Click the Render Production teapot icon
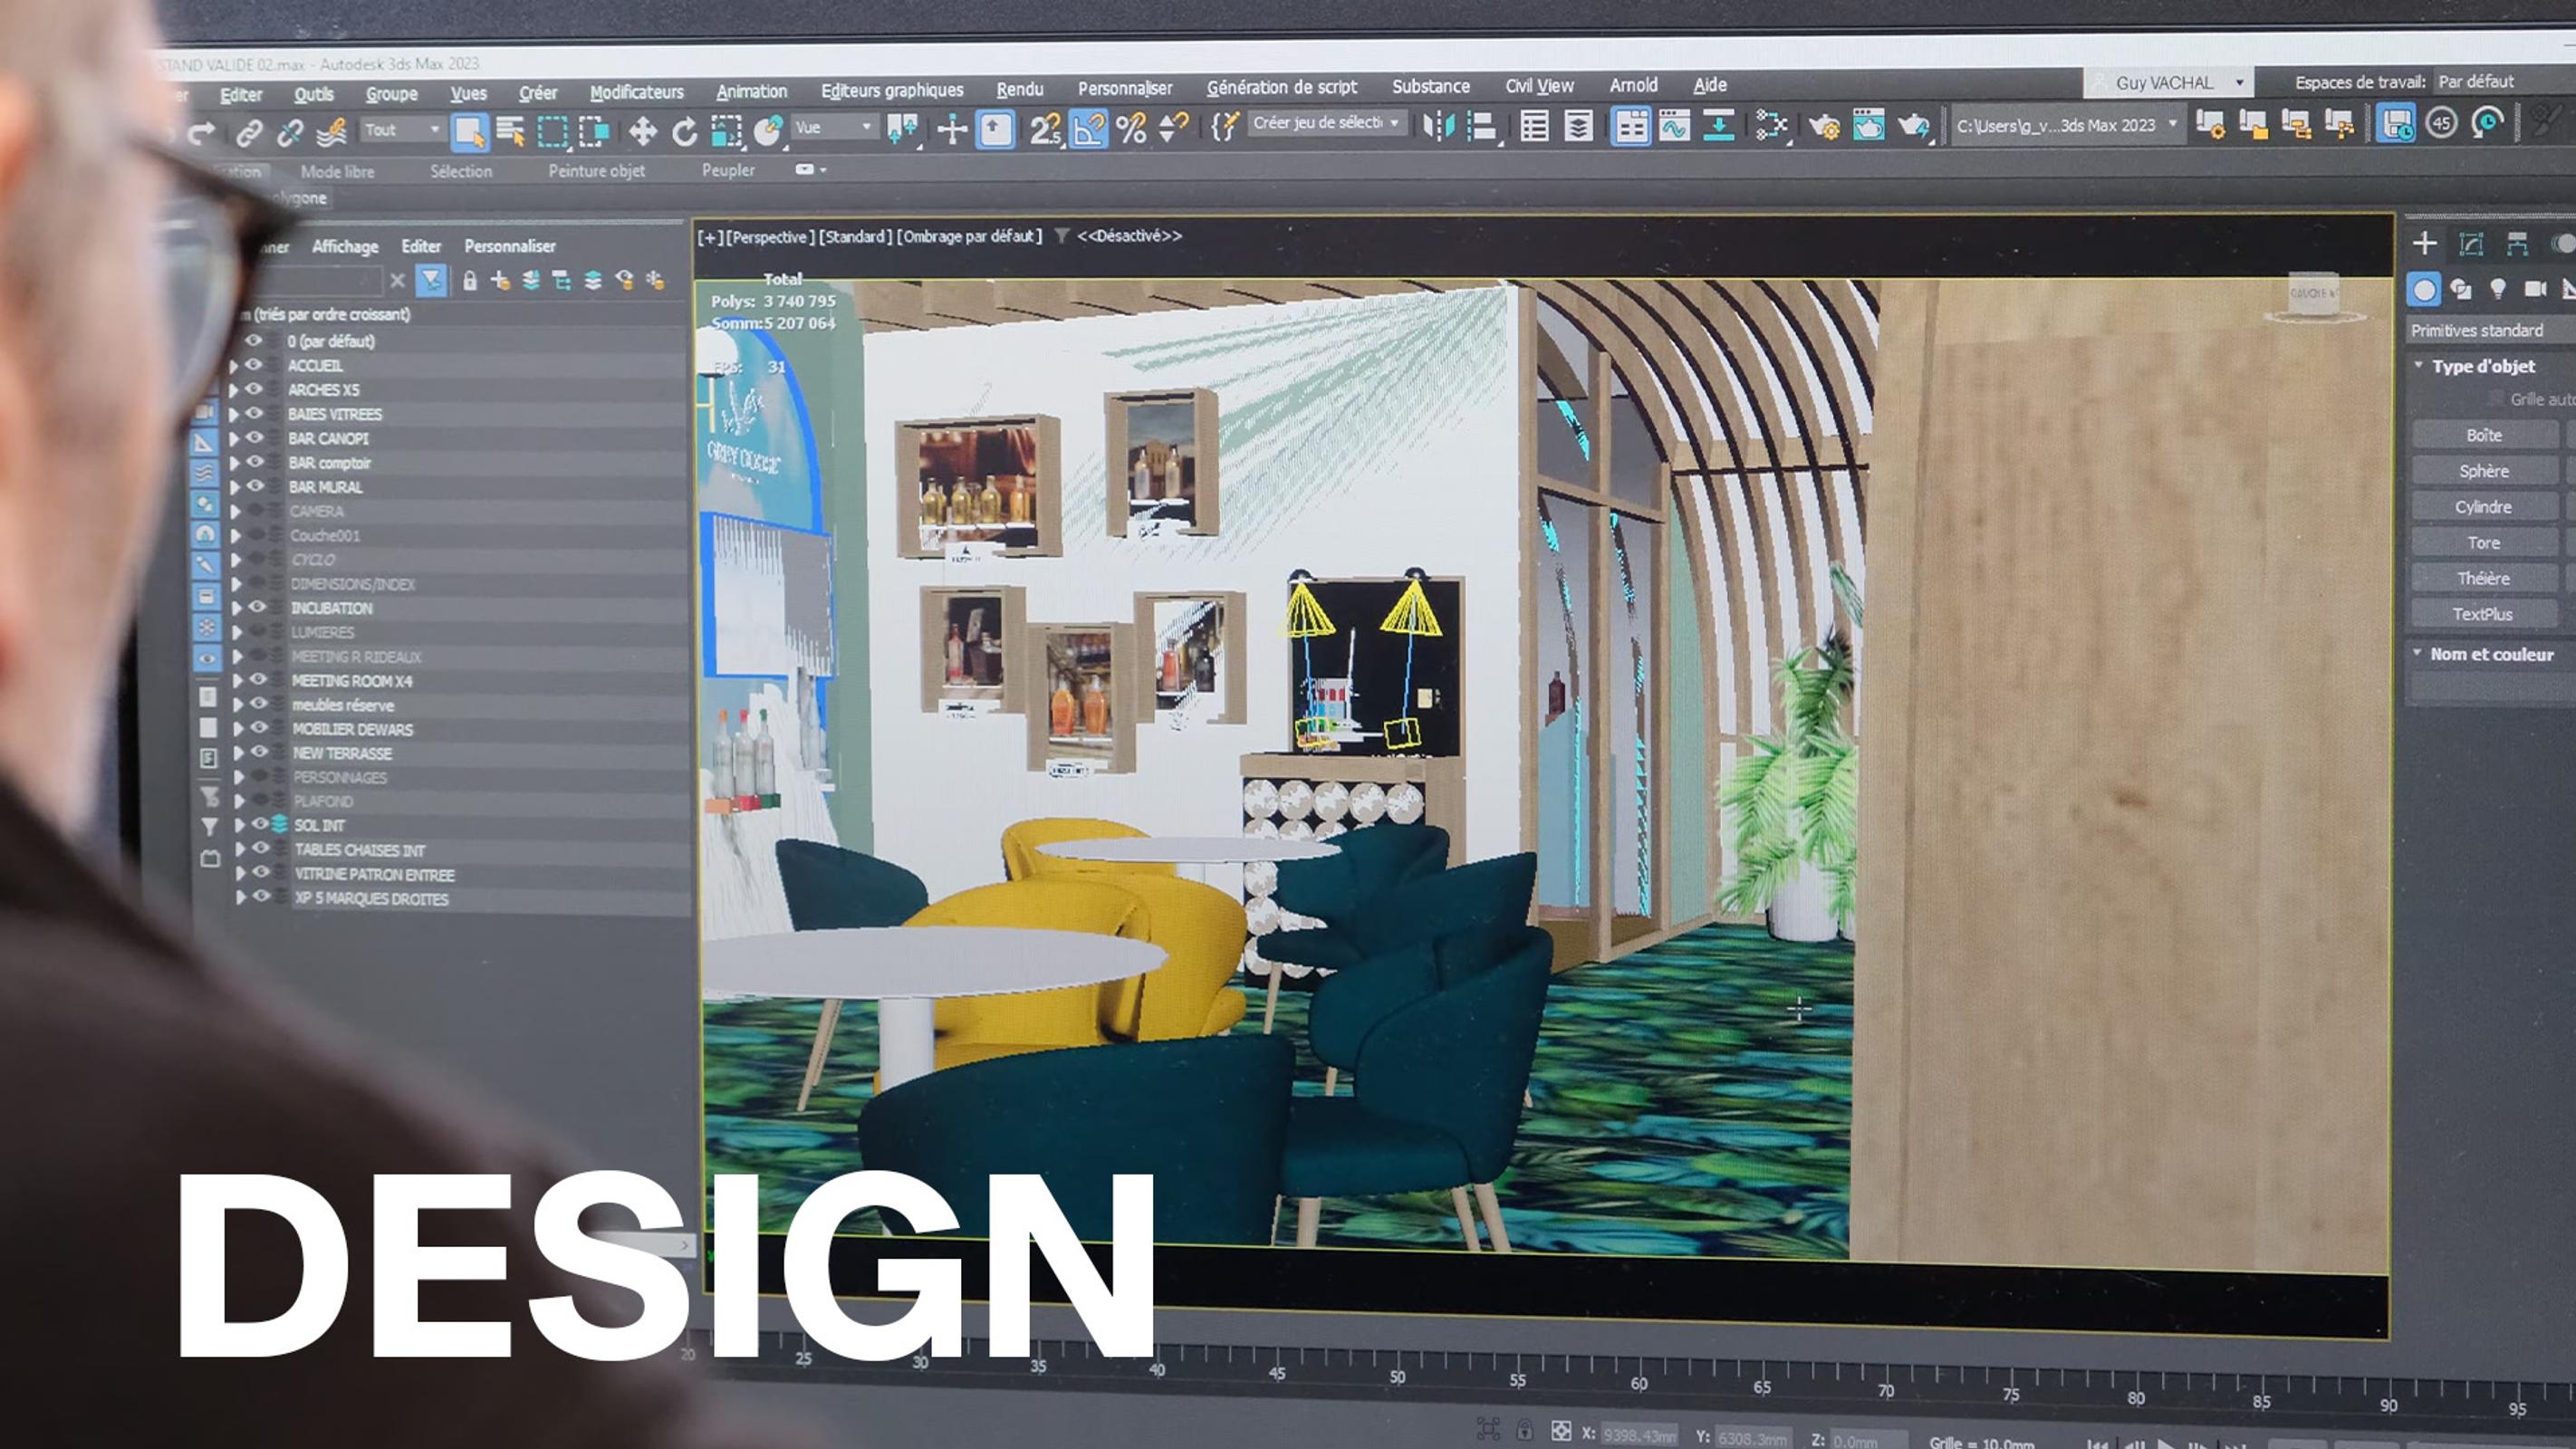2576x1449 pixels. [x=1912, y=126]
